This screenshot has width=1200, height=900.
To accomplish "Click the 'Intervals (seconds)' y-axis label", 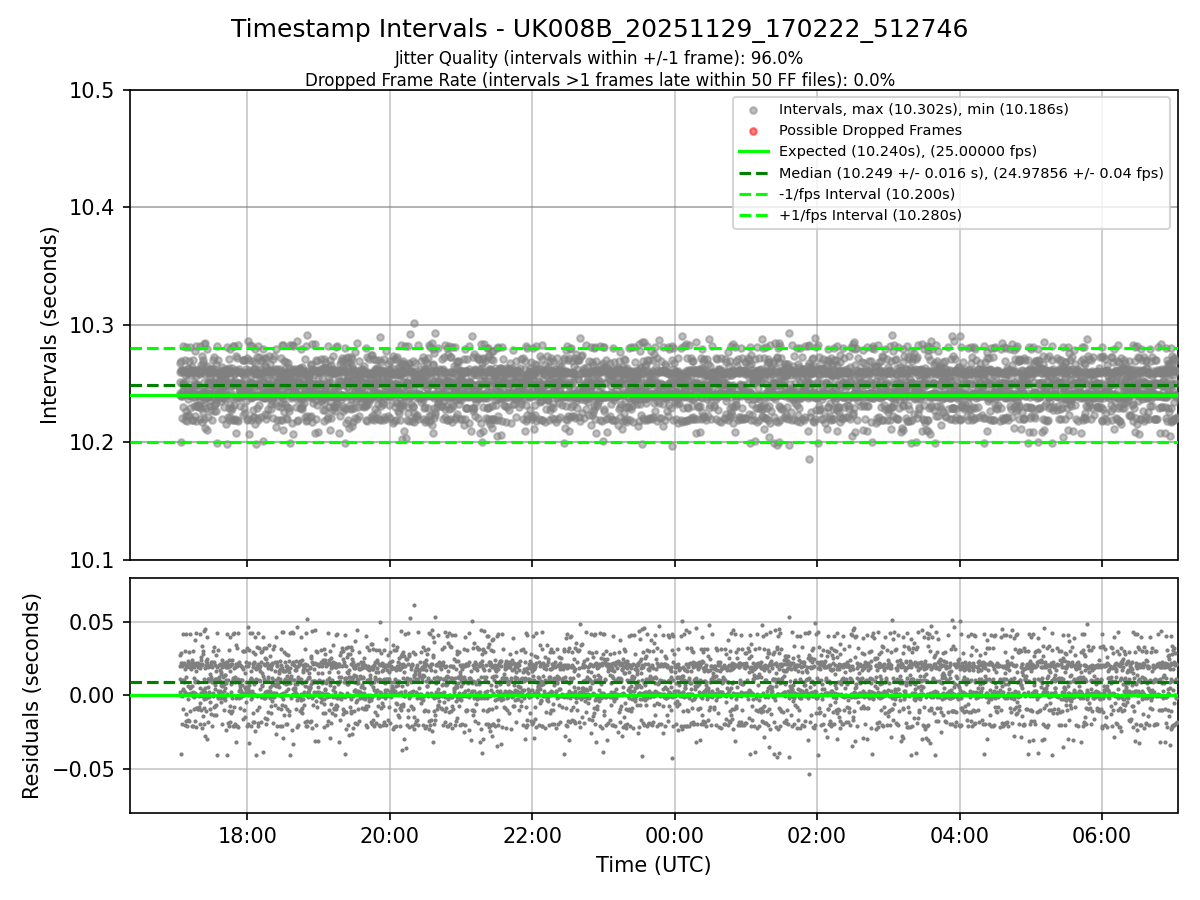I will [50, 325].
